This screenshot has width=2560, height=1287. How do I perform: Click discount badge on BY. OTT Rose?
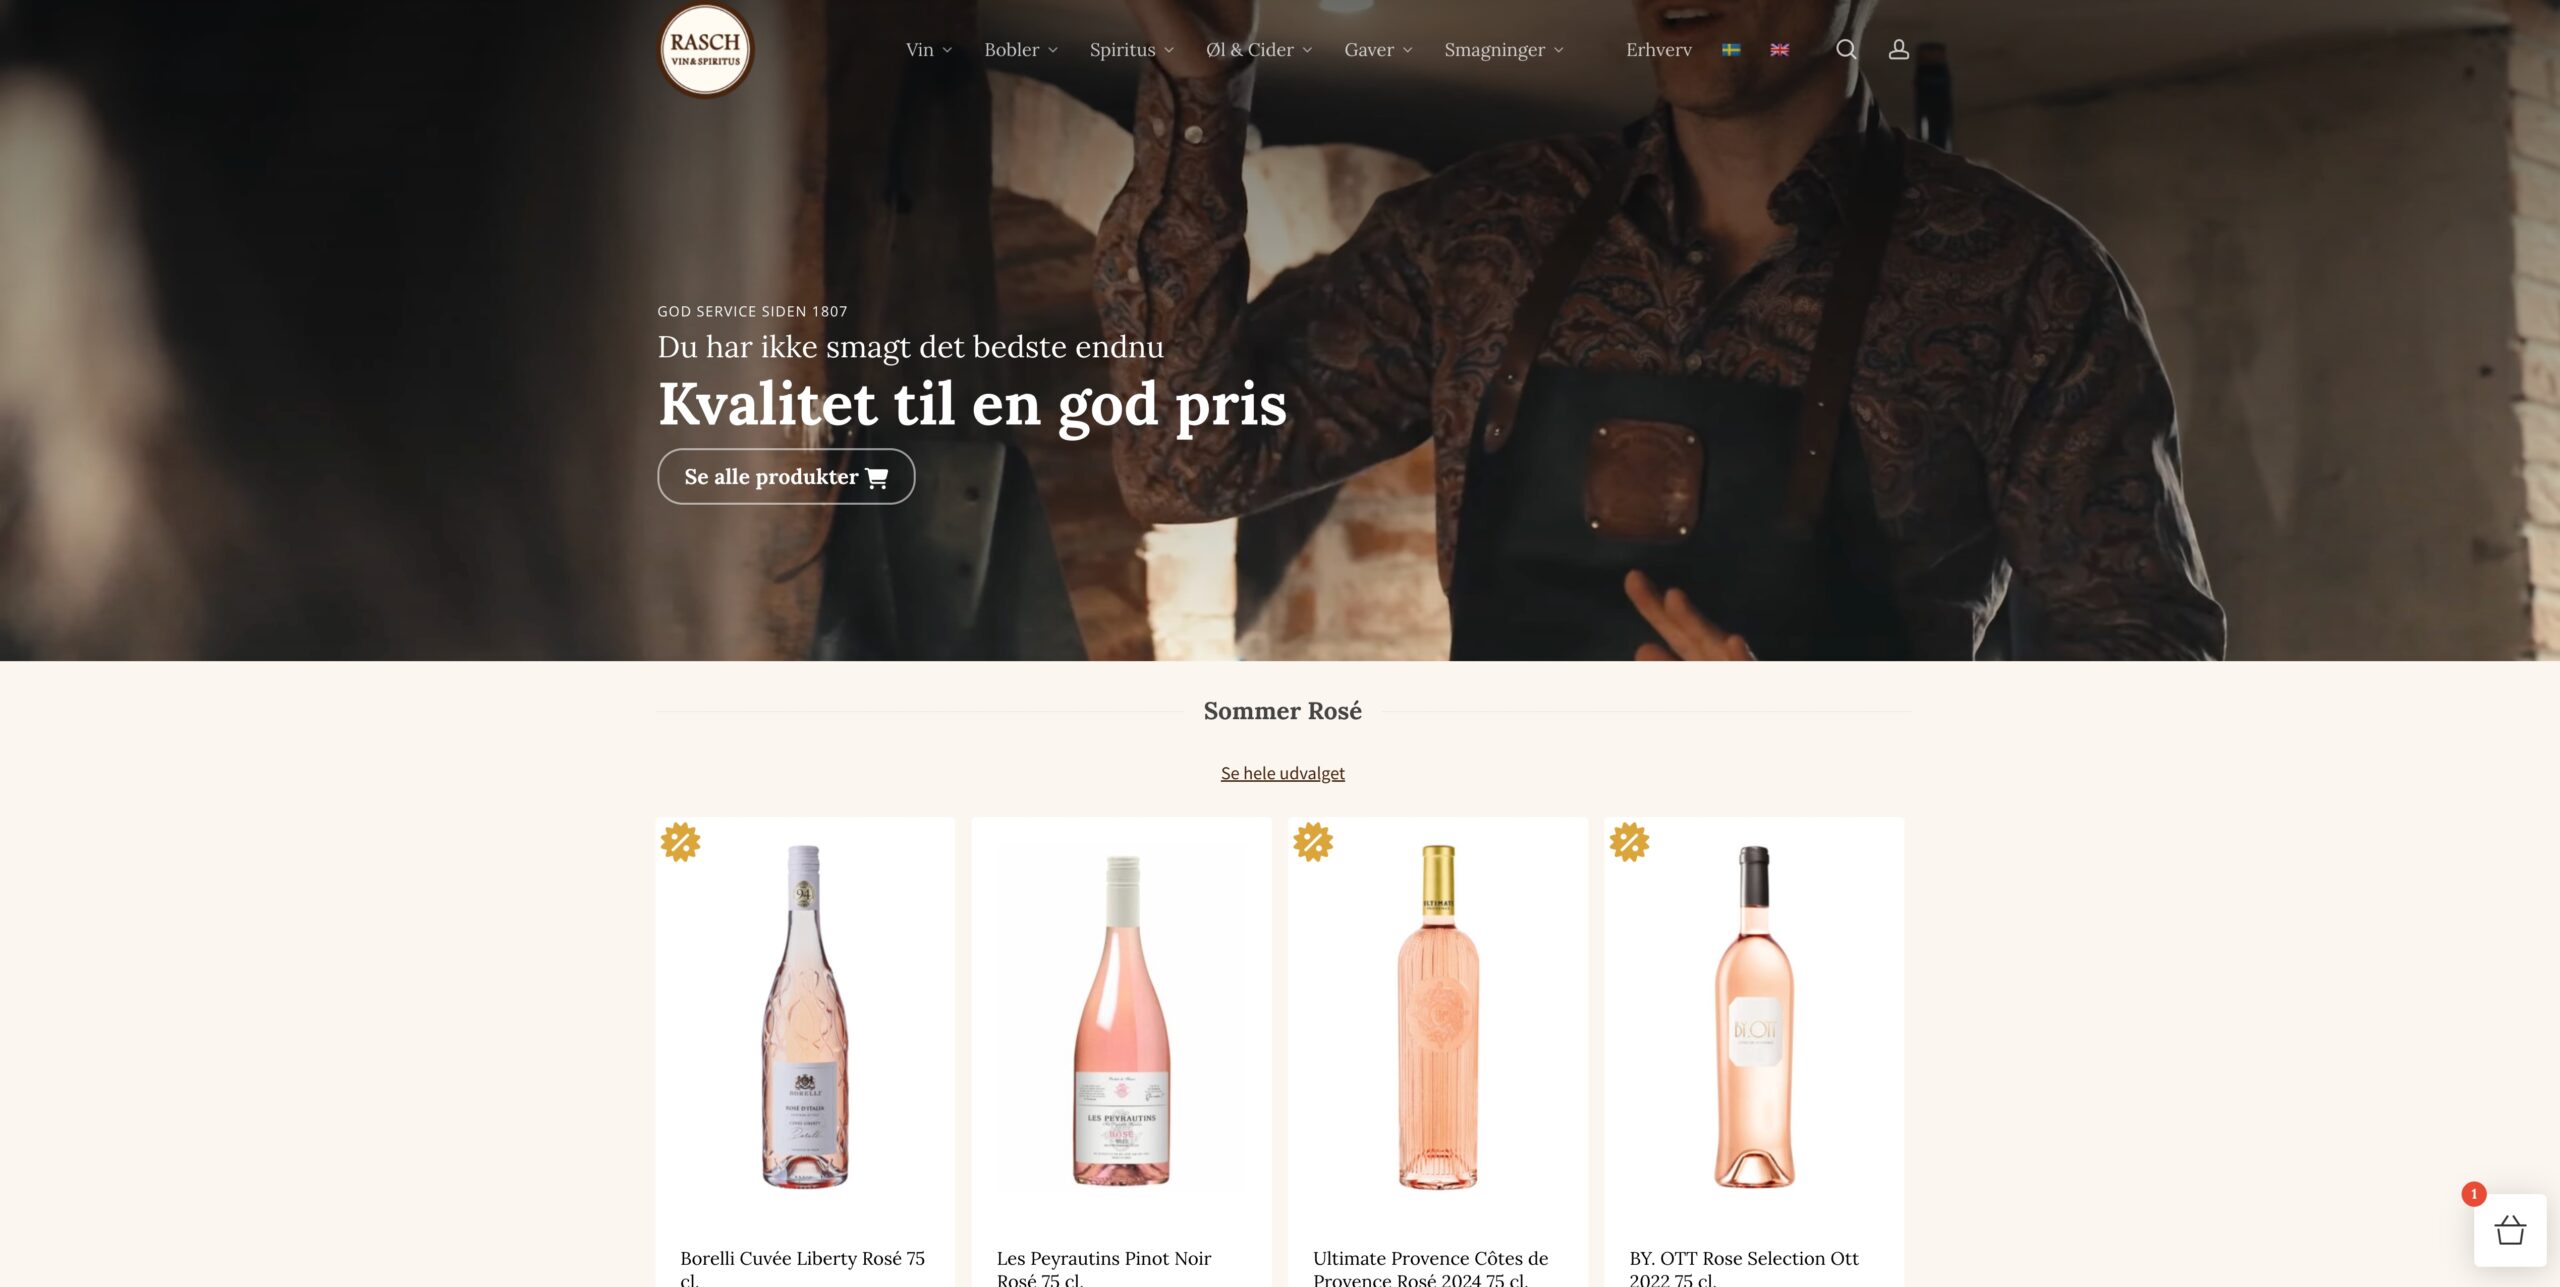point(1629,842)
